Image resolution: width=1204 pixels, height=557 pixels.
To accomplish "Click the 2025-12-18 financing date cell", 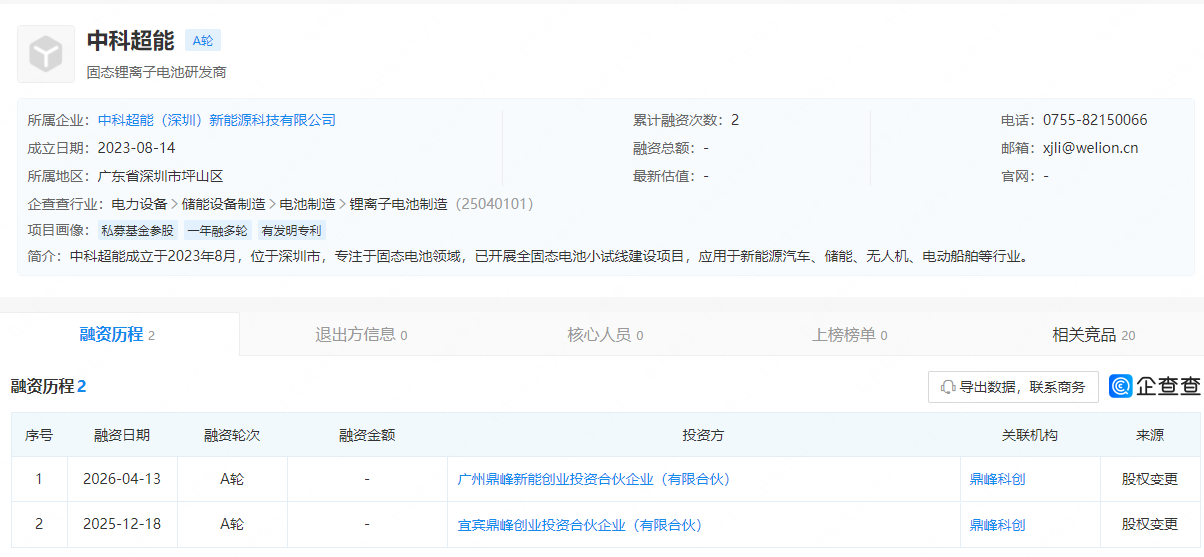I will point(122,525).
